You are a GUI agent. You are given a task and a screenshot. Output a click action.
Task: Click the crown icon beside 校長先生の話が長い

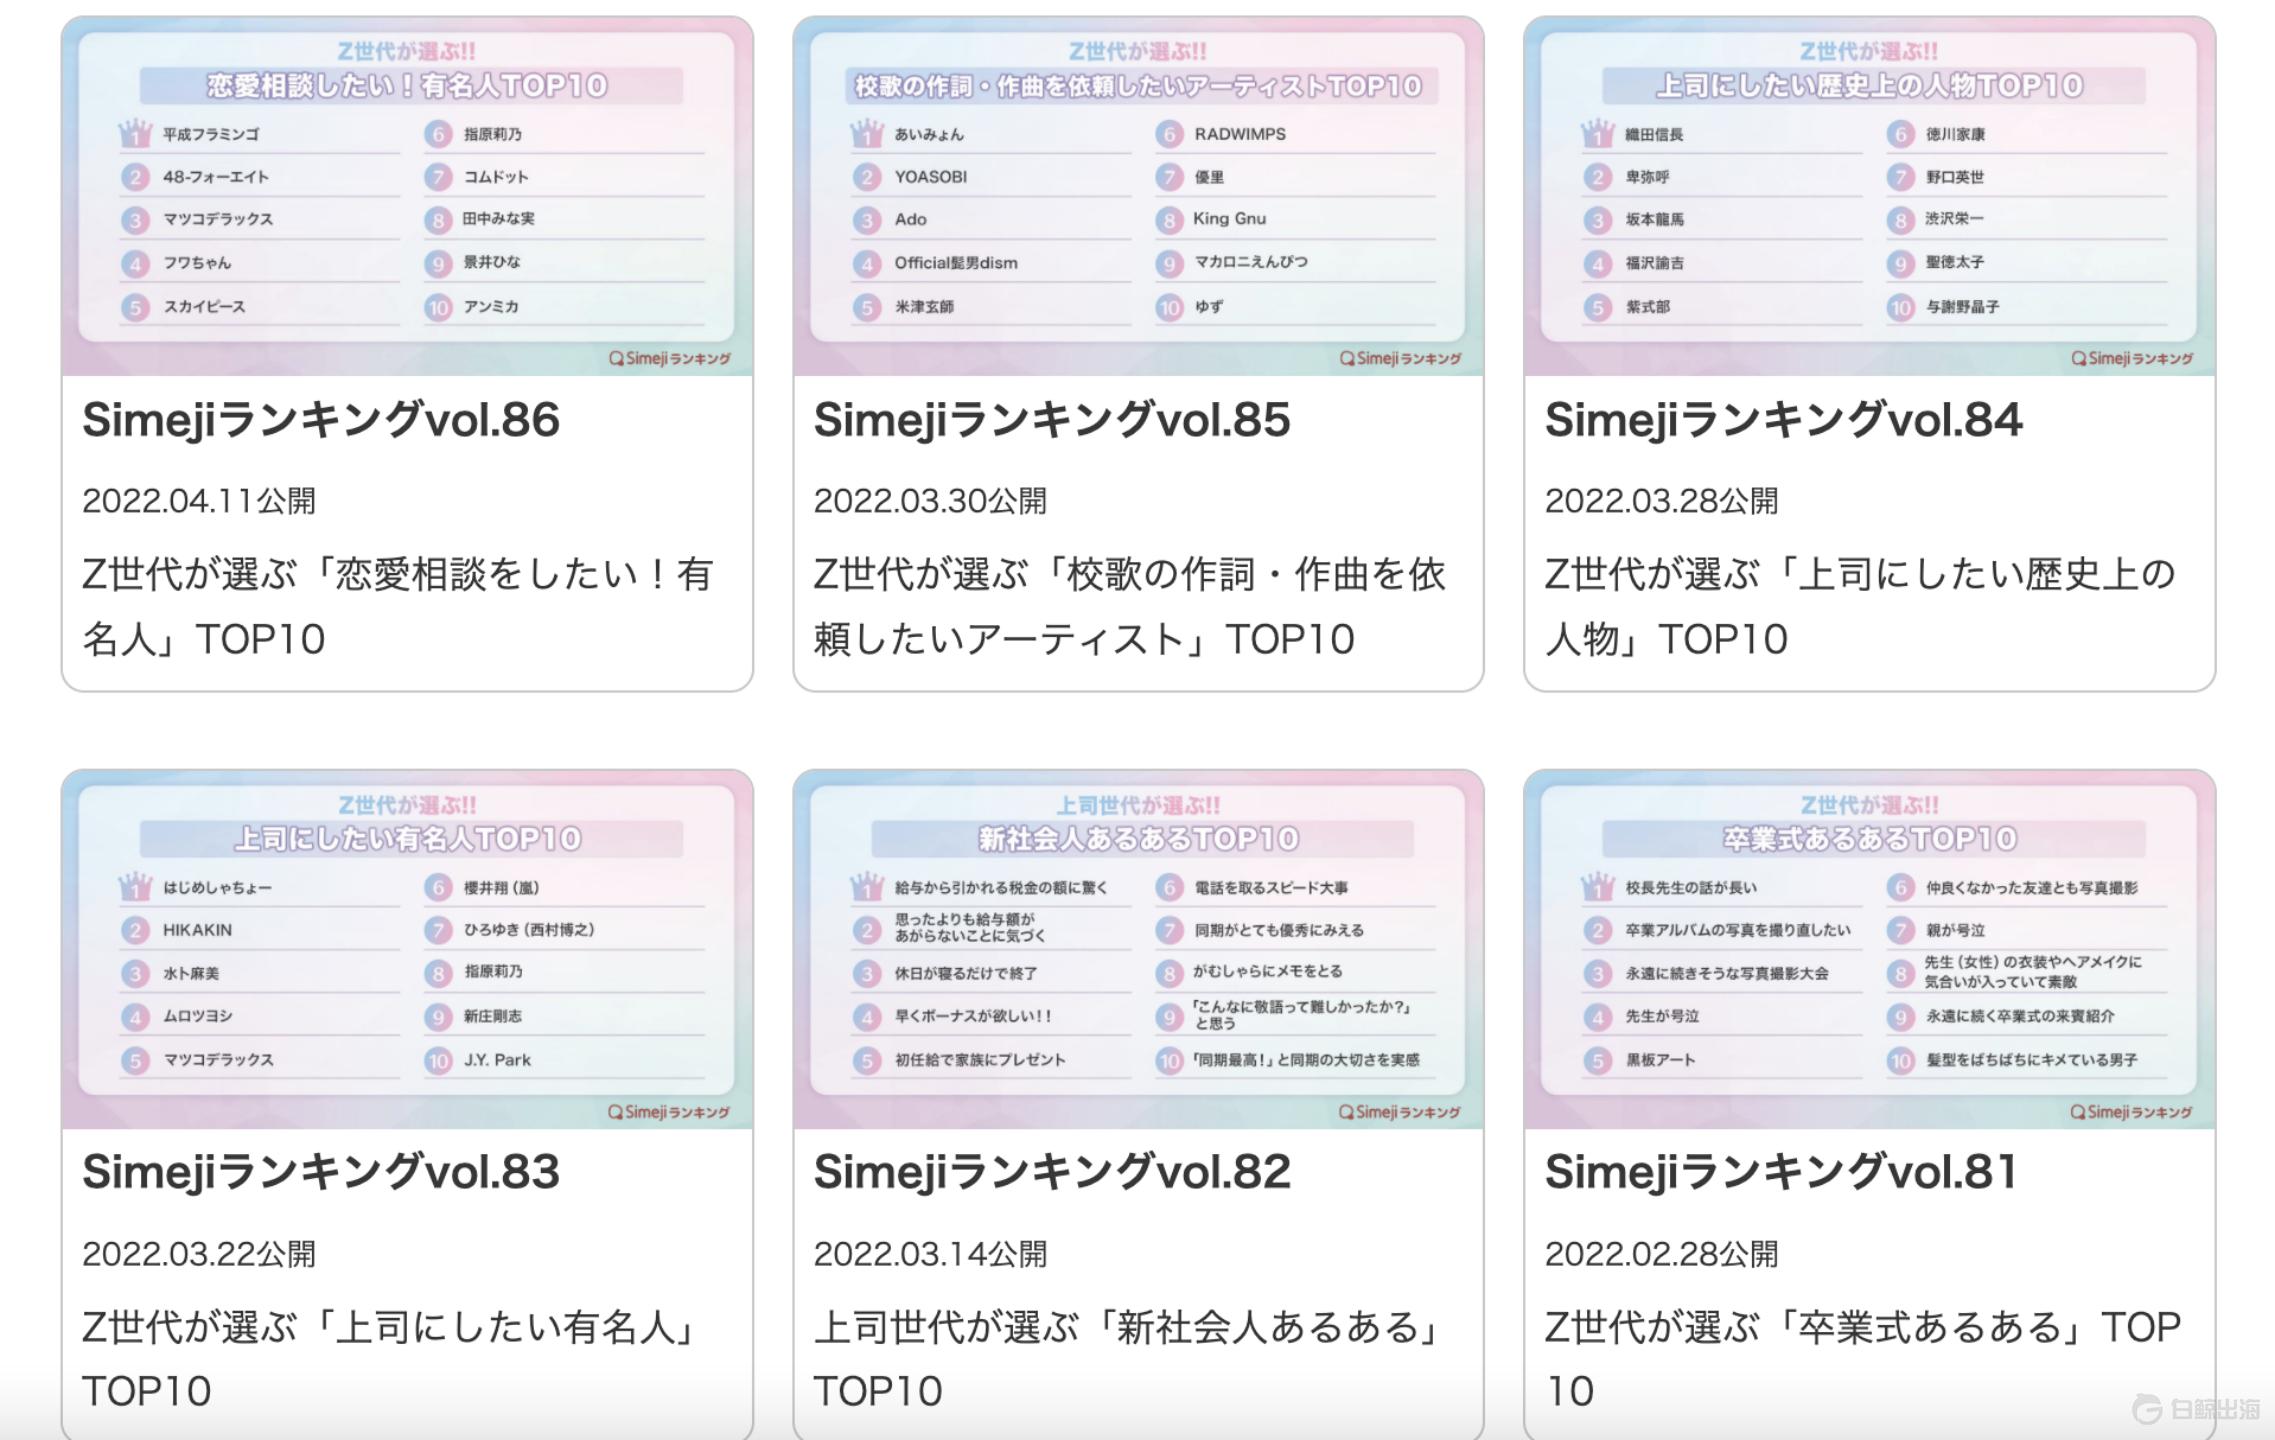(x=1597, y=886)
